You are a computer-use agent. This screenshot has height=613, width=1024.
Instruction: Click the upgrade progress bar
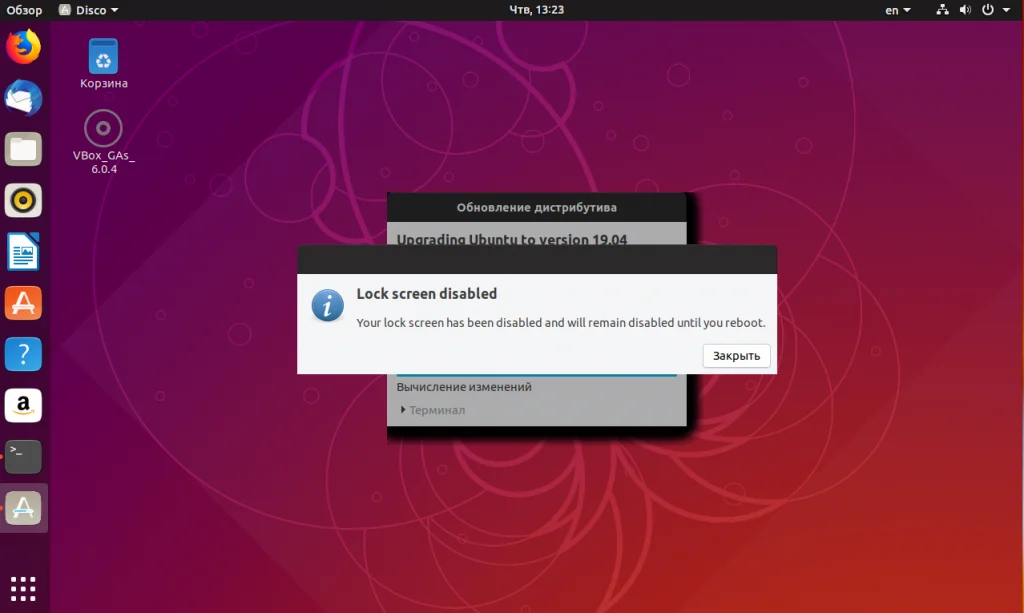tap(536, 375)
